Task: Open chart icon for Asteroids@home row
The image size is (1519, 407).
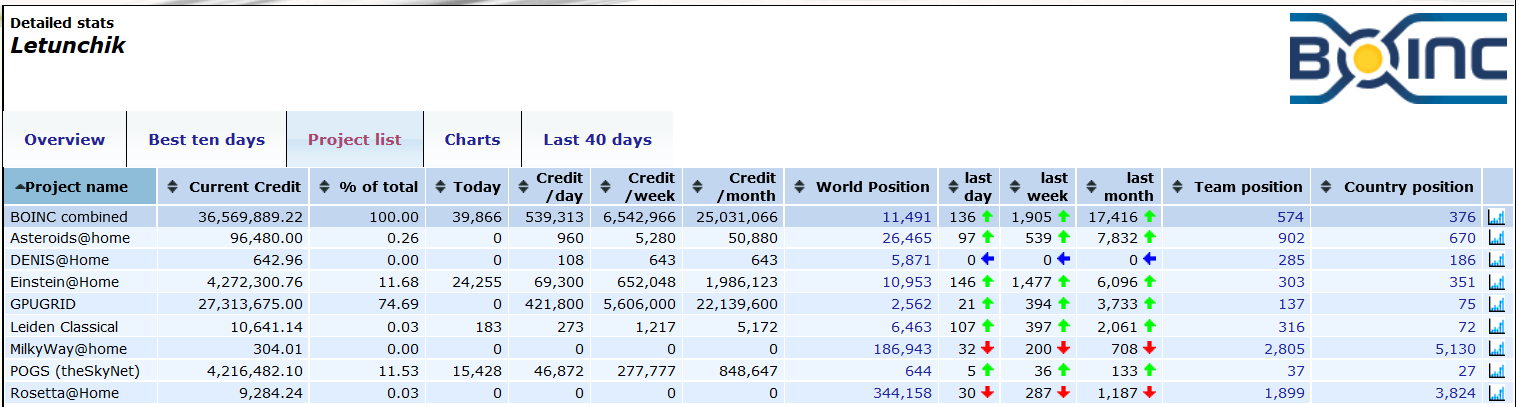Action: tap(1496, 239)
